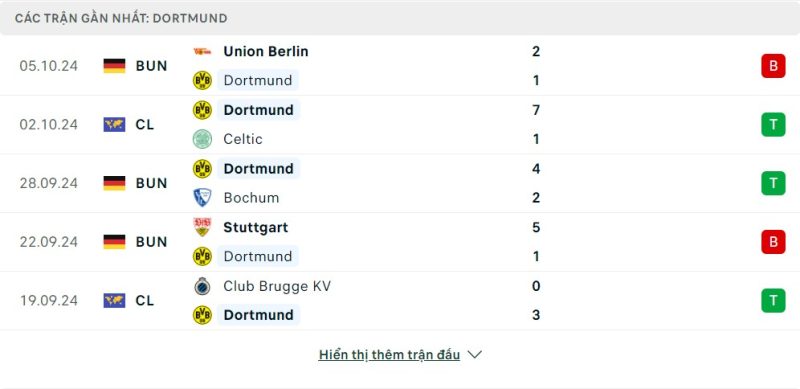The image size is (800, 389).
Task: Click the Club Brugge KV crest
Action: pyautogui.click(x=202, y=286)
